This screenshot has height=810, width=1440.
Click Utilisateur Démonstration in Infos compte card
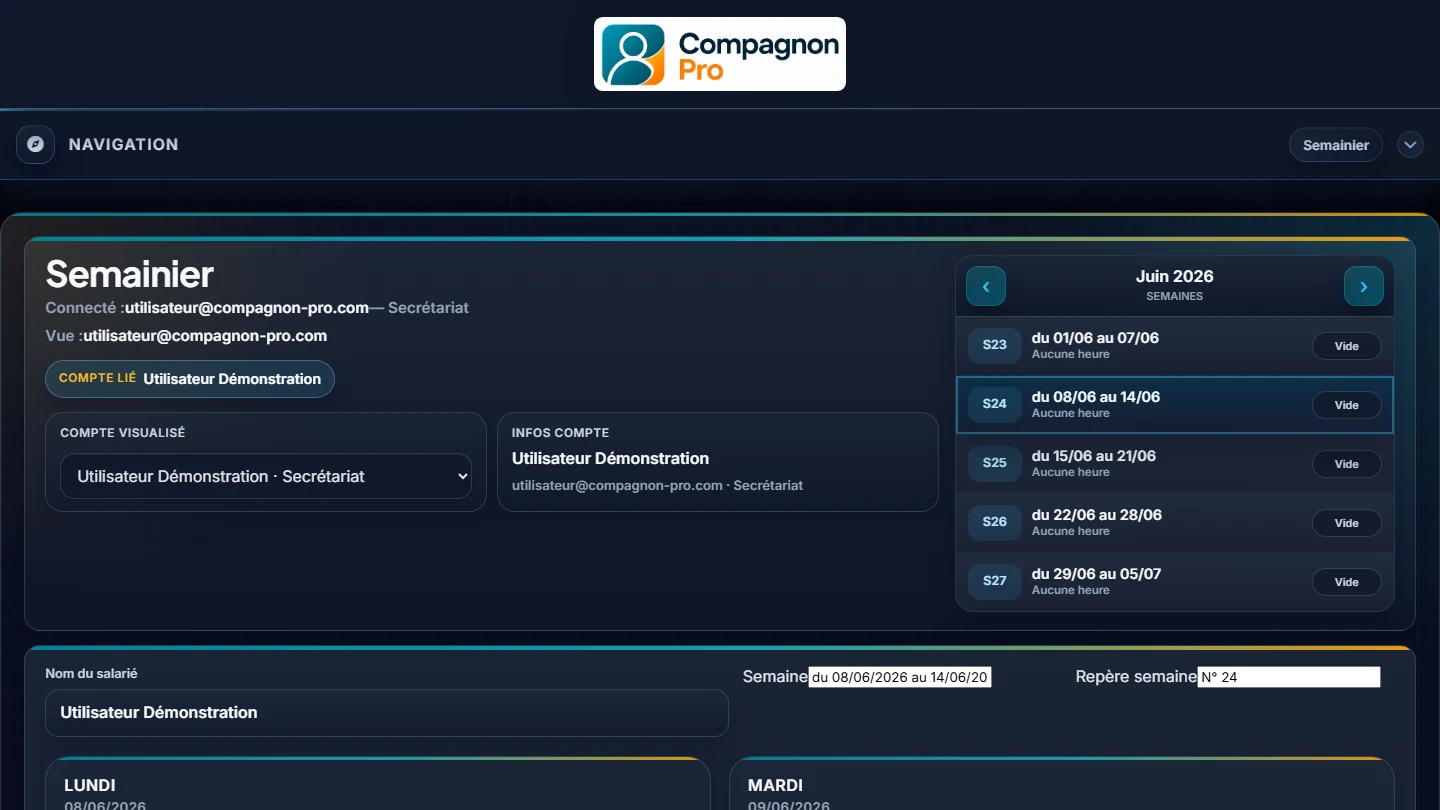tap(610, 459)
